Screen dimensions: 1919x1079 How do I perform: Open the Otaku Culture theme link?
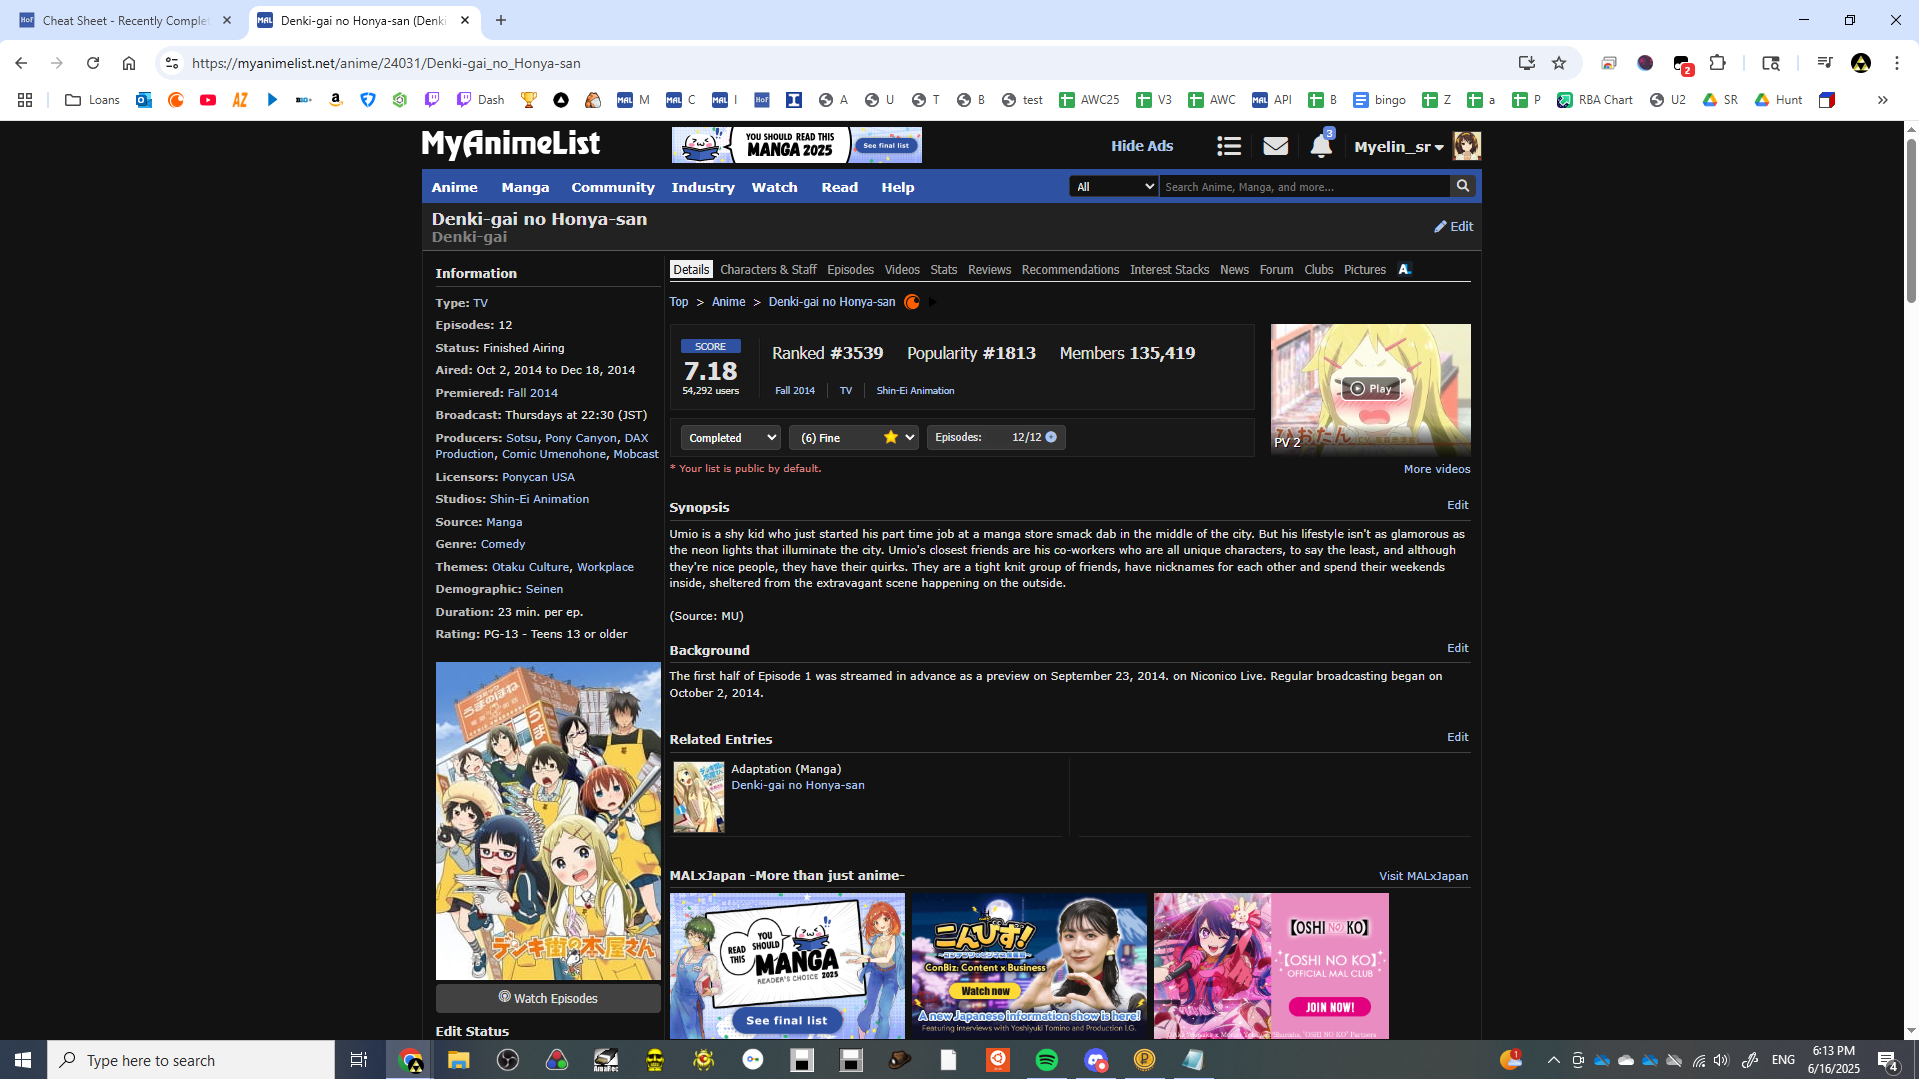coord(531,567)
